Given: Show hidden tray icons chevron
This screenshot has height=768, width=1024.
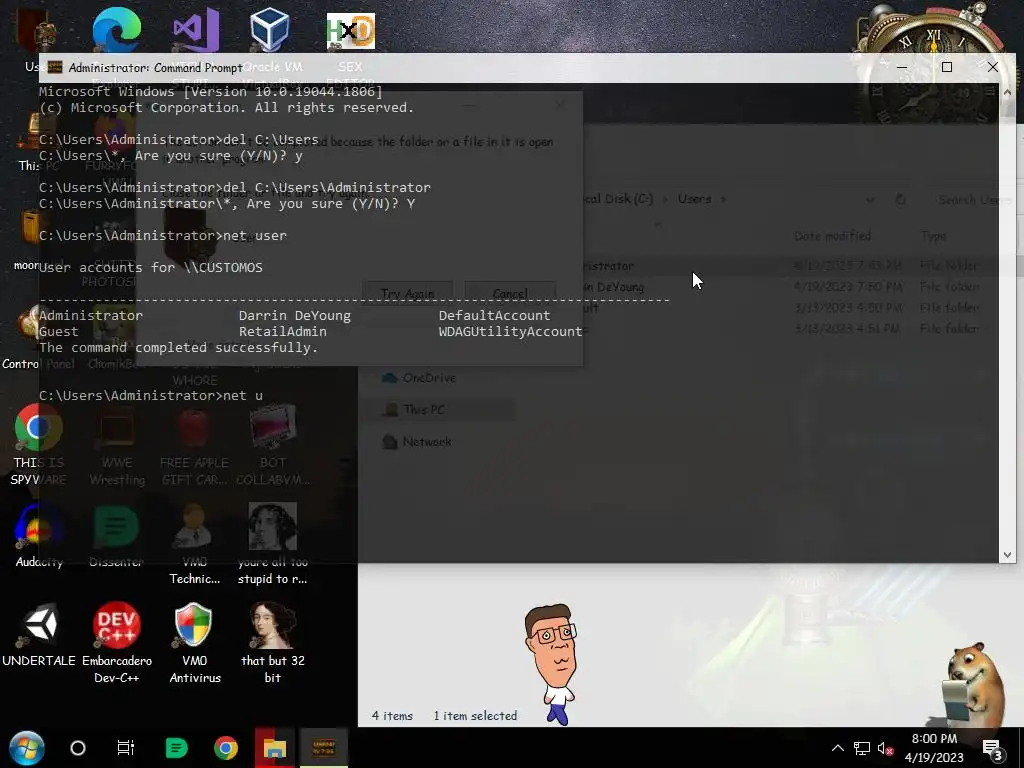Looking at the screenshot, I should click(837, 748).
